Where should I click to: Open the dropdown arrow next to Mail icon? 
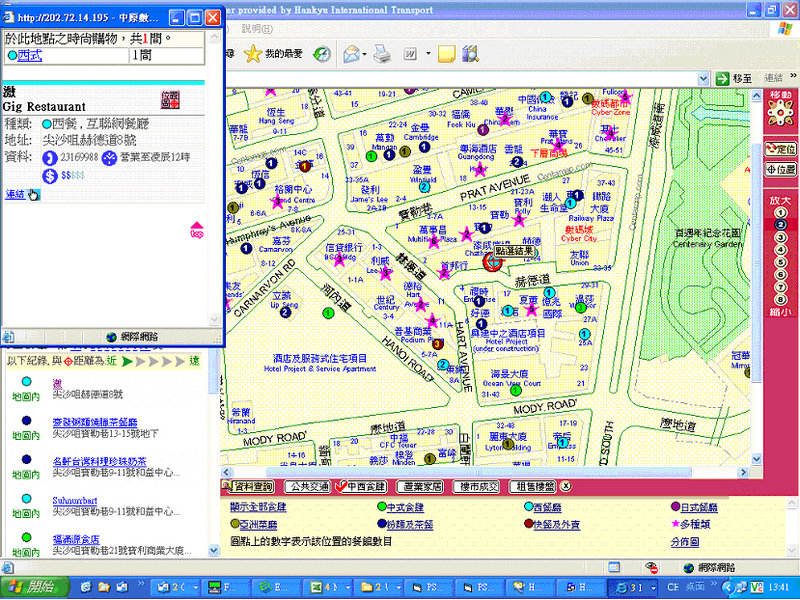click(366, 53)
